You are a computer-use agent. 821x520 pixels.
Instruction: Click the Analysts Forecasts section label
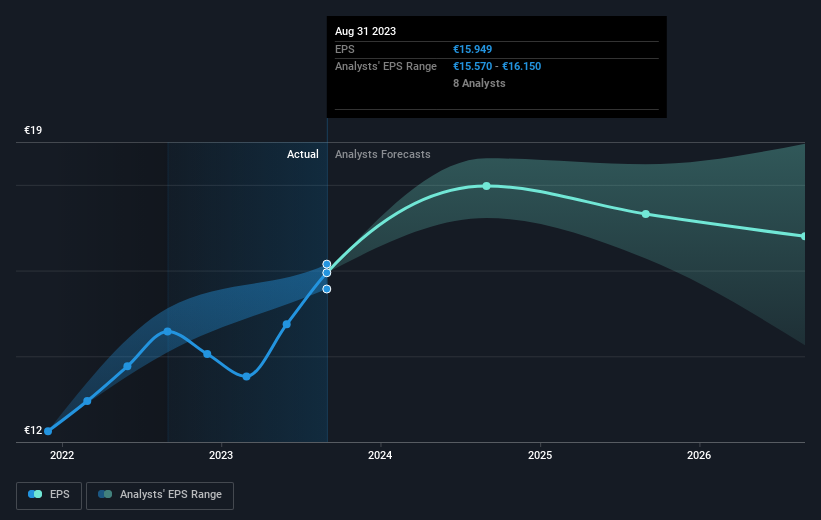click(383, 154)
